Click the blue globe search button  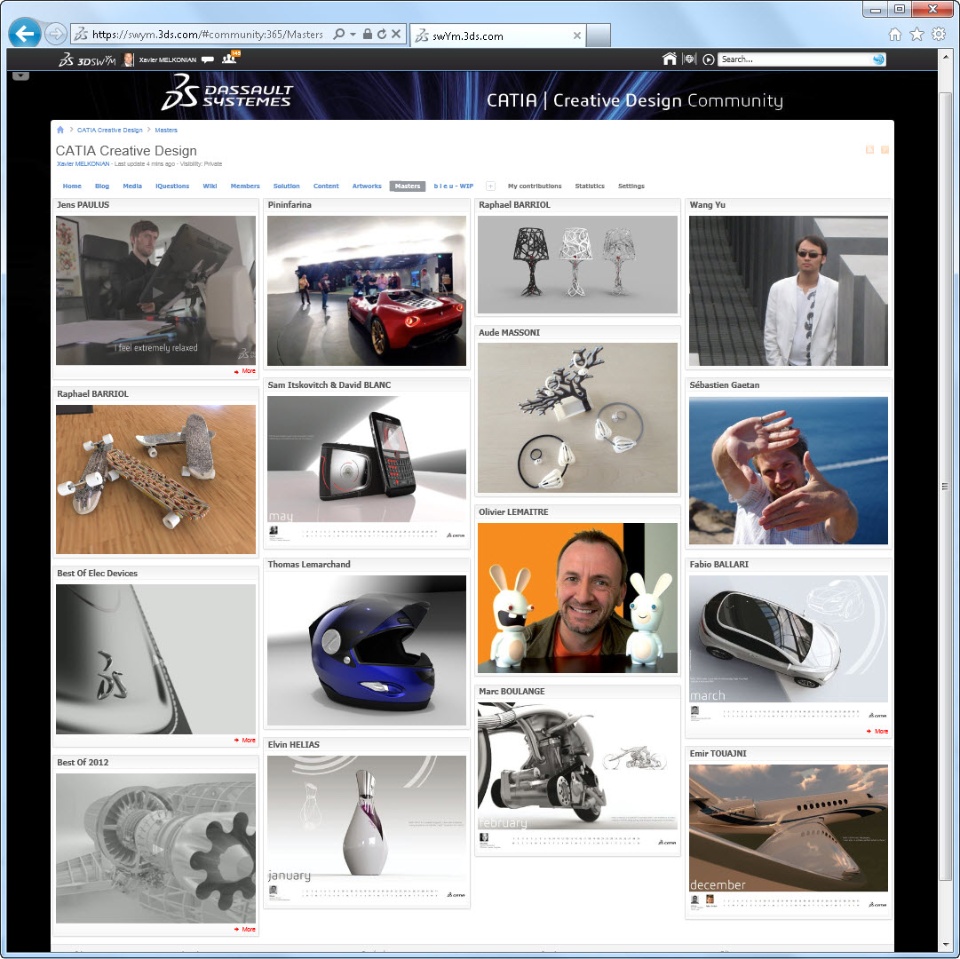[x=879, y=59]
